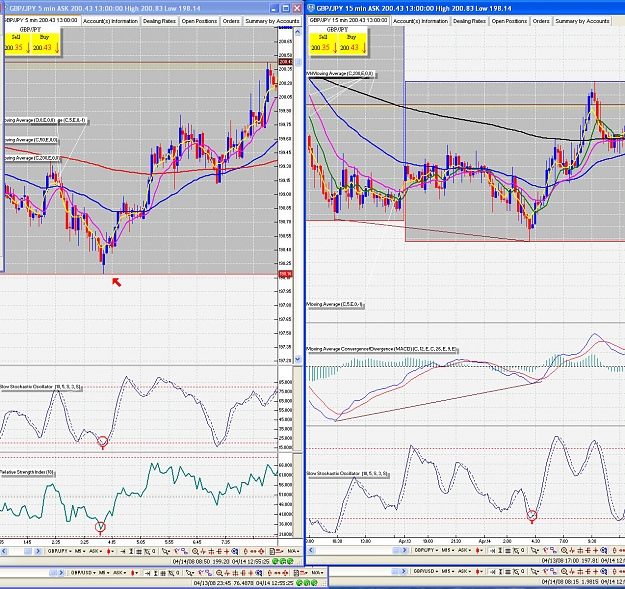This screenshot has width=625, height=589.
Task: Open the GBP/USD symbol dropdown in bottom-left window toolbar
Action: coord(83,573)
